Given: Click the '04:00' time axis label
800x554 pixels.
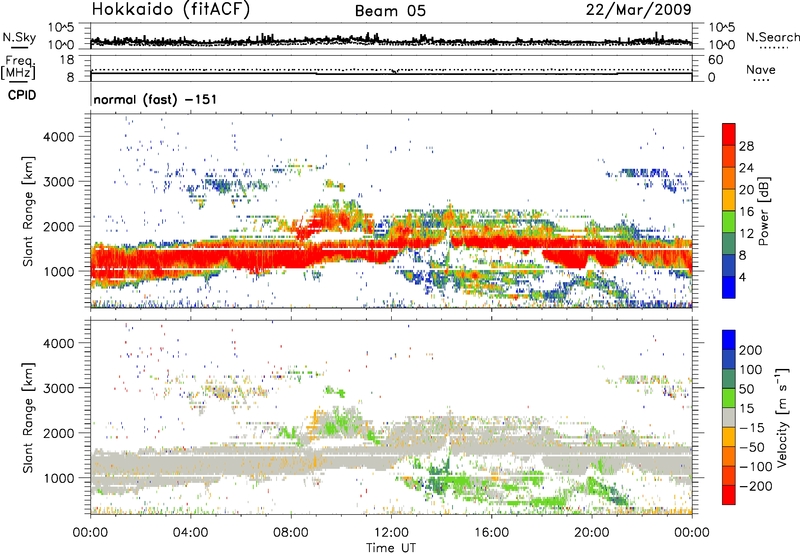Looking at the screenshot, I should 191,533.
